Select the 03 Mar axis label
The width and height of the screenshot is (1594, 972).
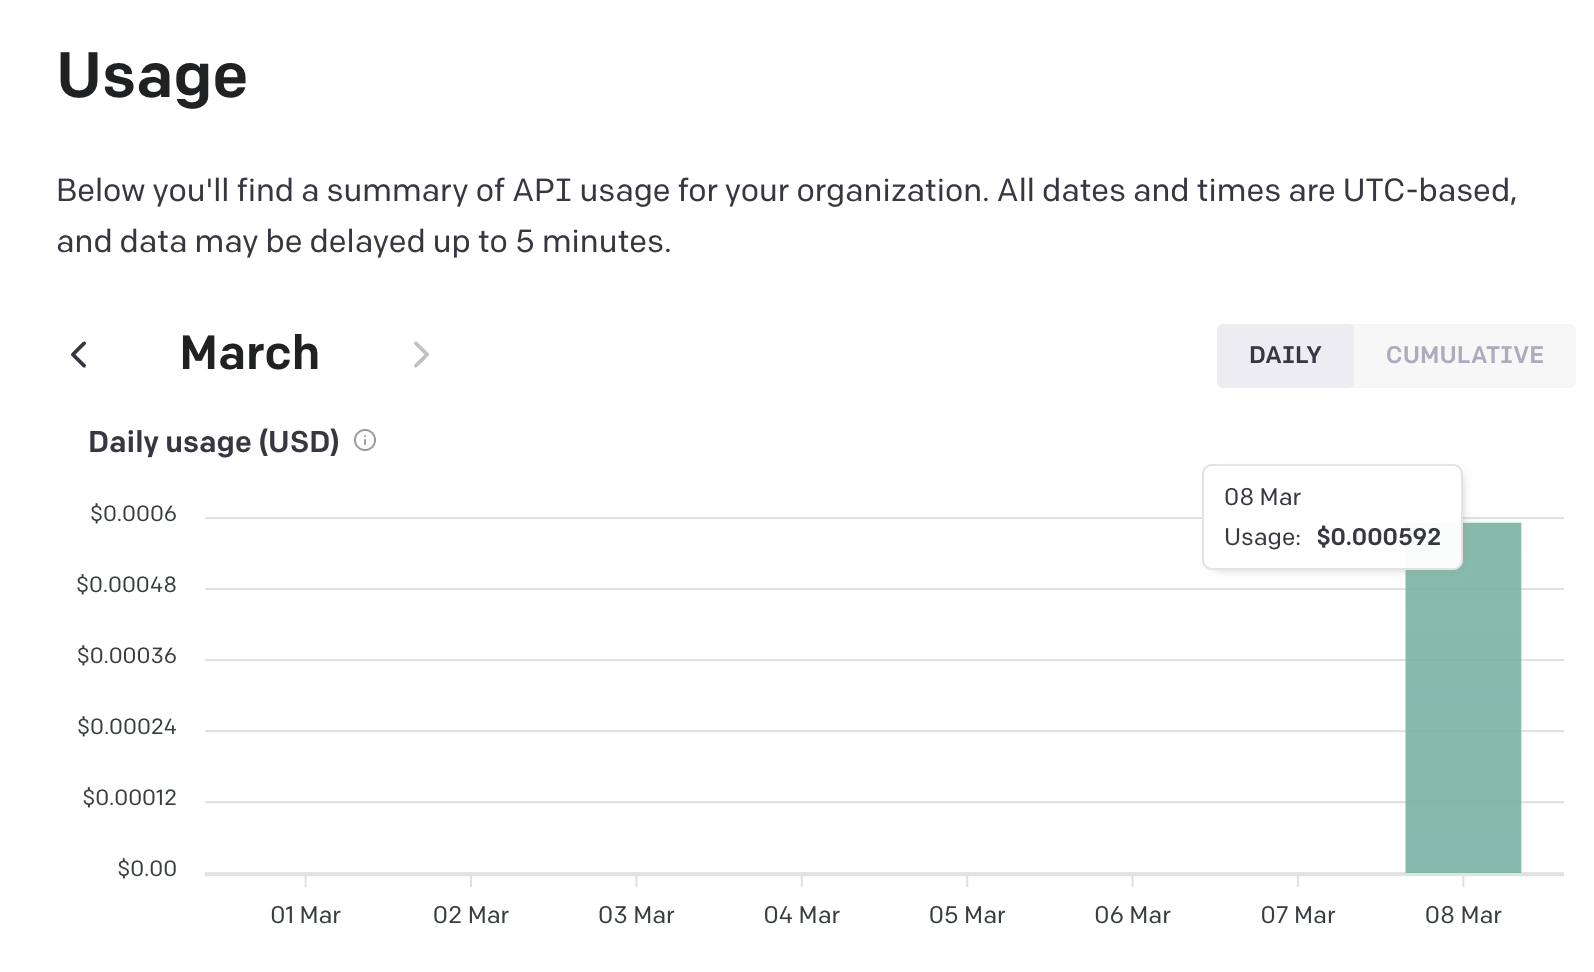tap(636, 915)
